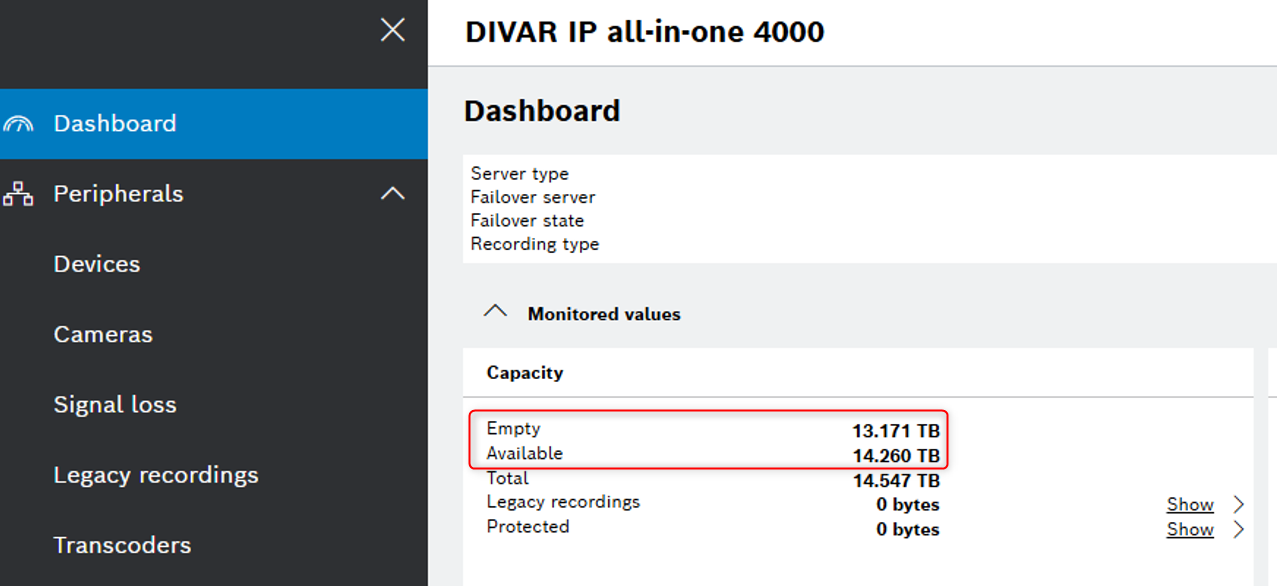1277x586 pixels.
Task: Collapse the Peripherals submenu chevron
Action: 393,193
